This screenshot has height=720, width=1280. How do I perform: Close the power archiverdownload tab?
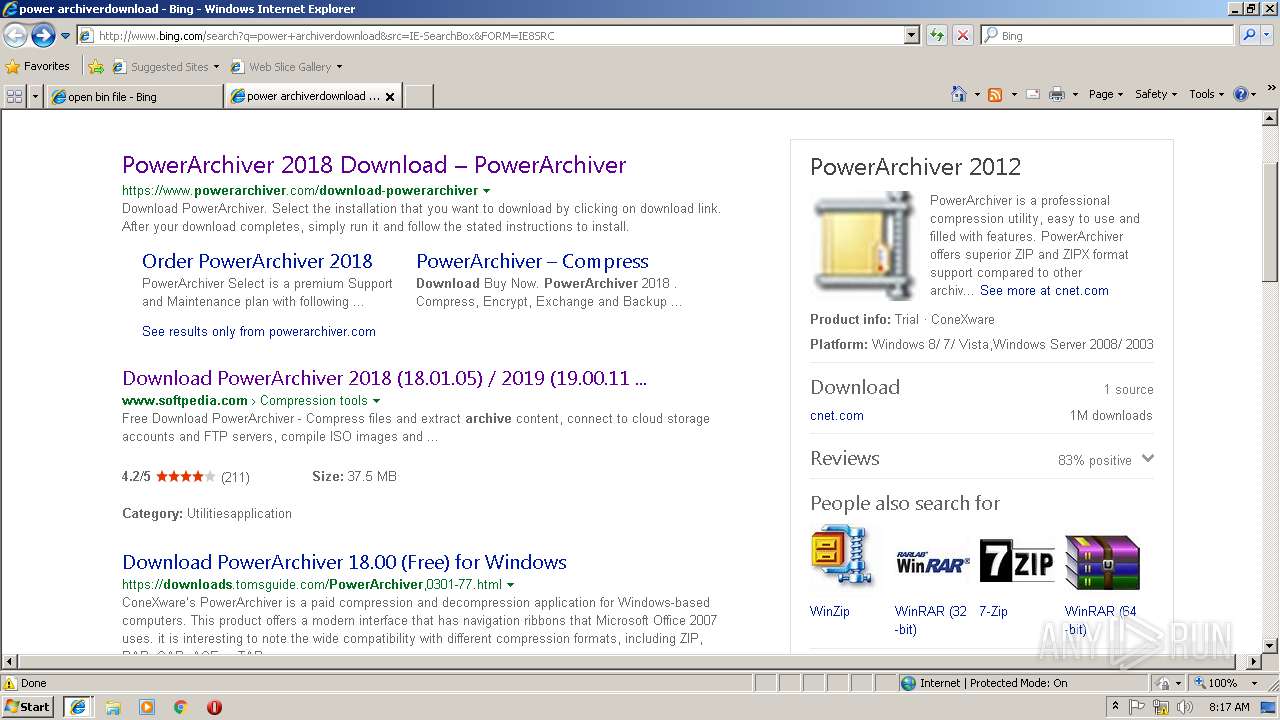[x=390, y=97]
